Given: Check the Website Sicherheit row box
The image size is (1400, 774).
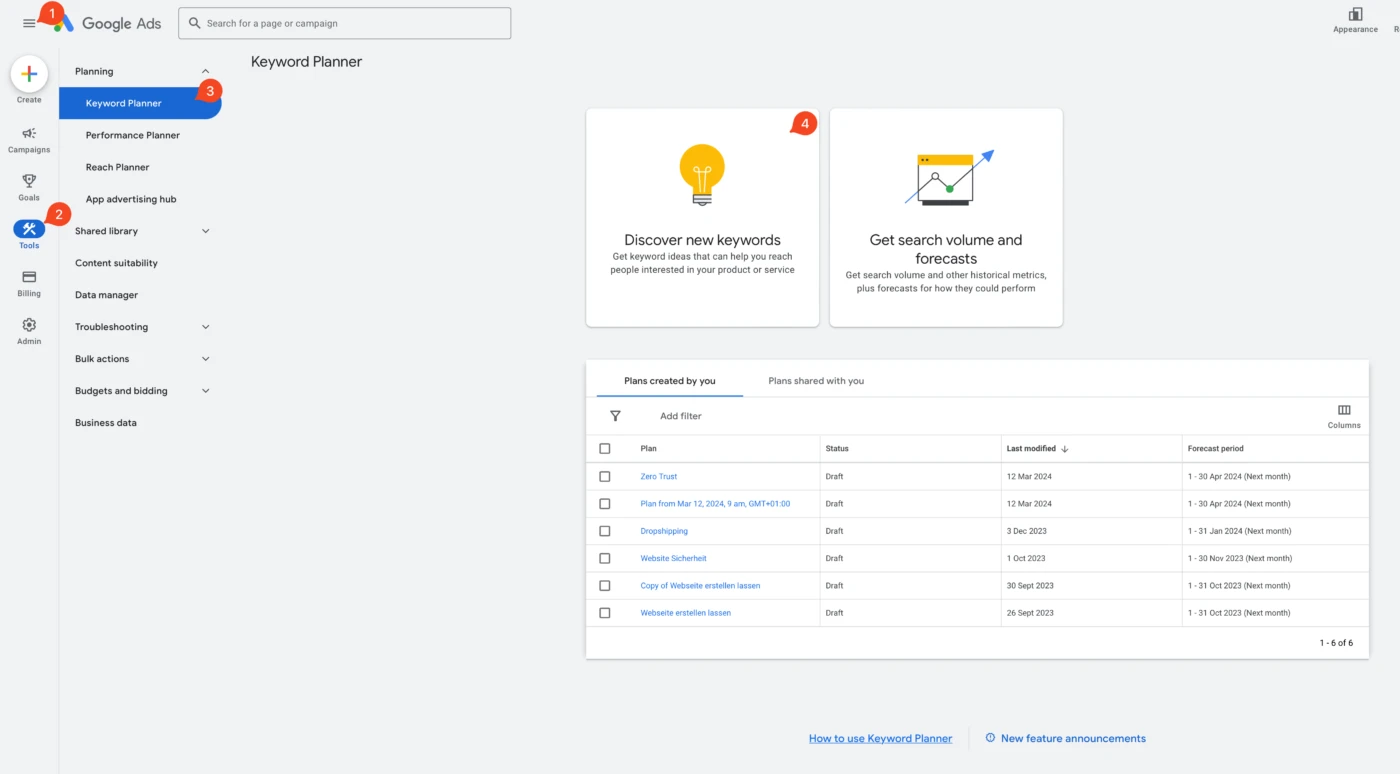Looking at the screenshot, I should [604, 558].
